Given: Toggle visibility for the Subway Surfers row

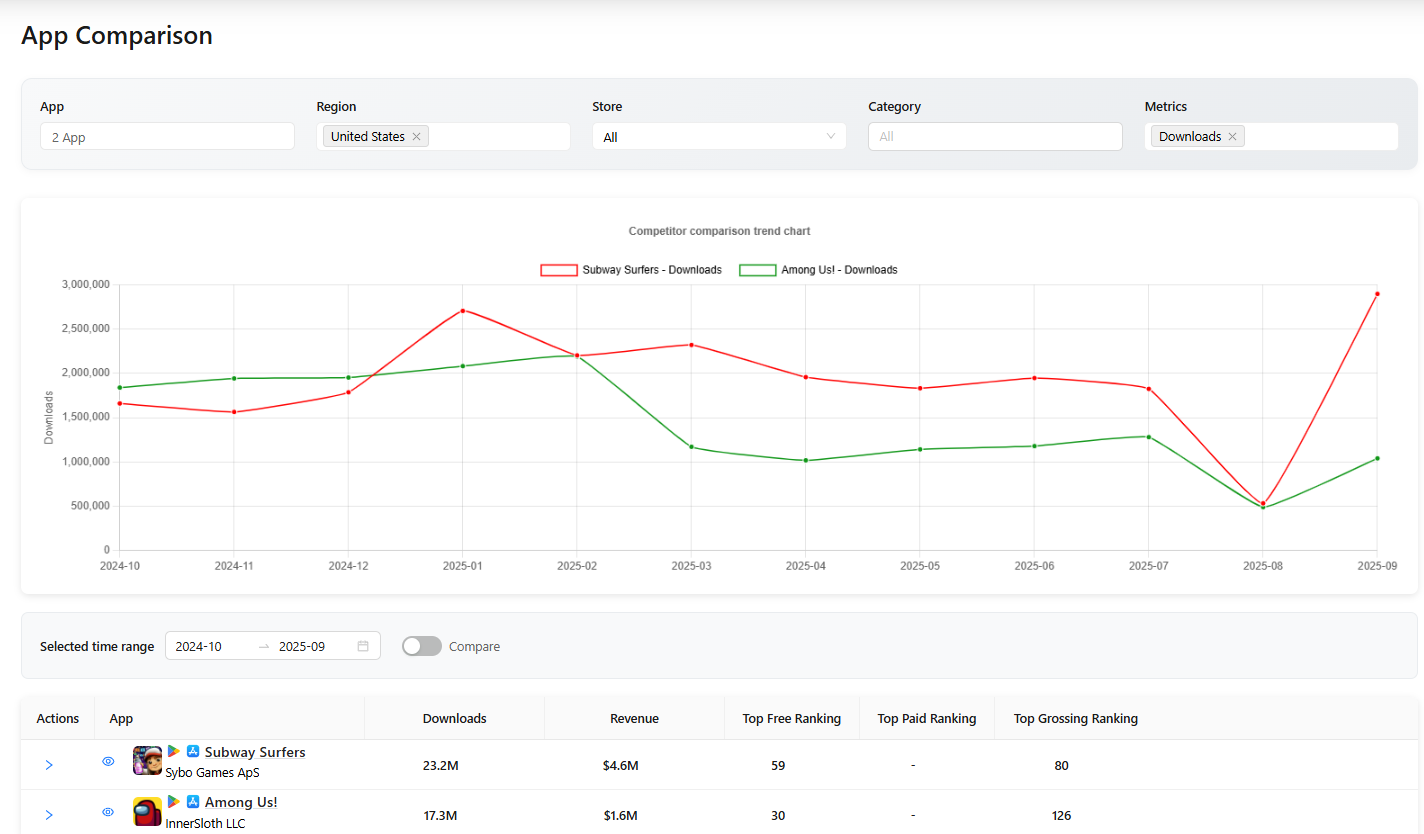Looking at the screenshot, I should point(108,761).
